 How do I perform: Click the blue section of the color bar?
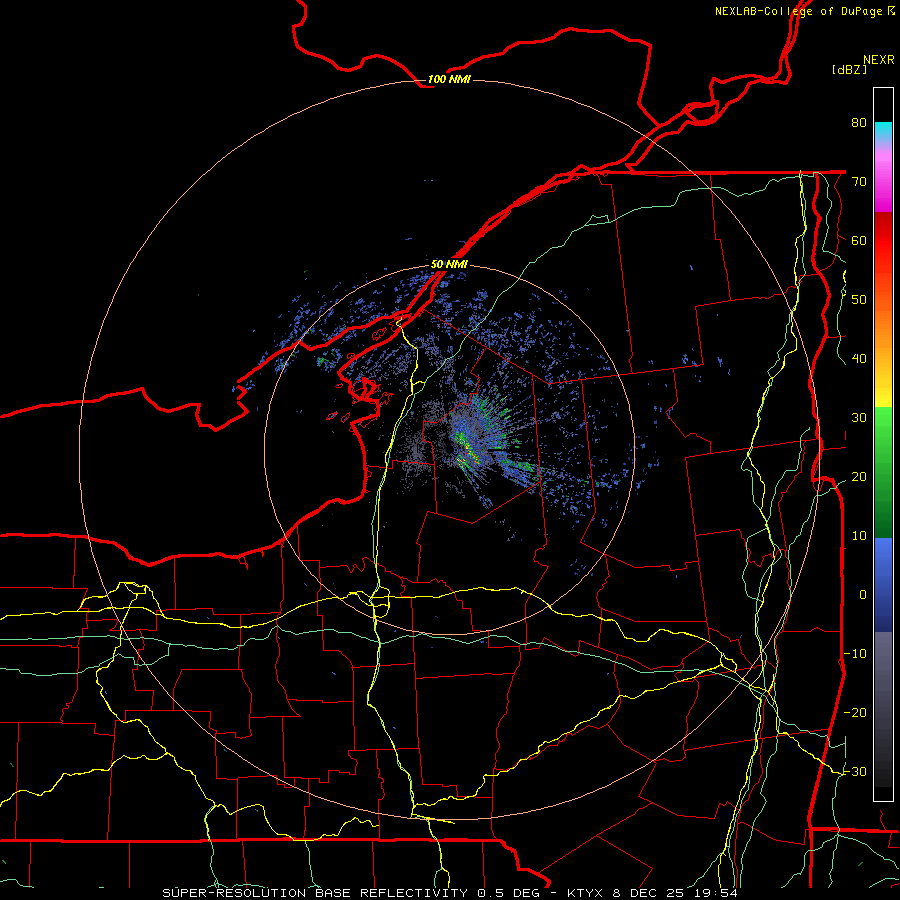point(883,584)
